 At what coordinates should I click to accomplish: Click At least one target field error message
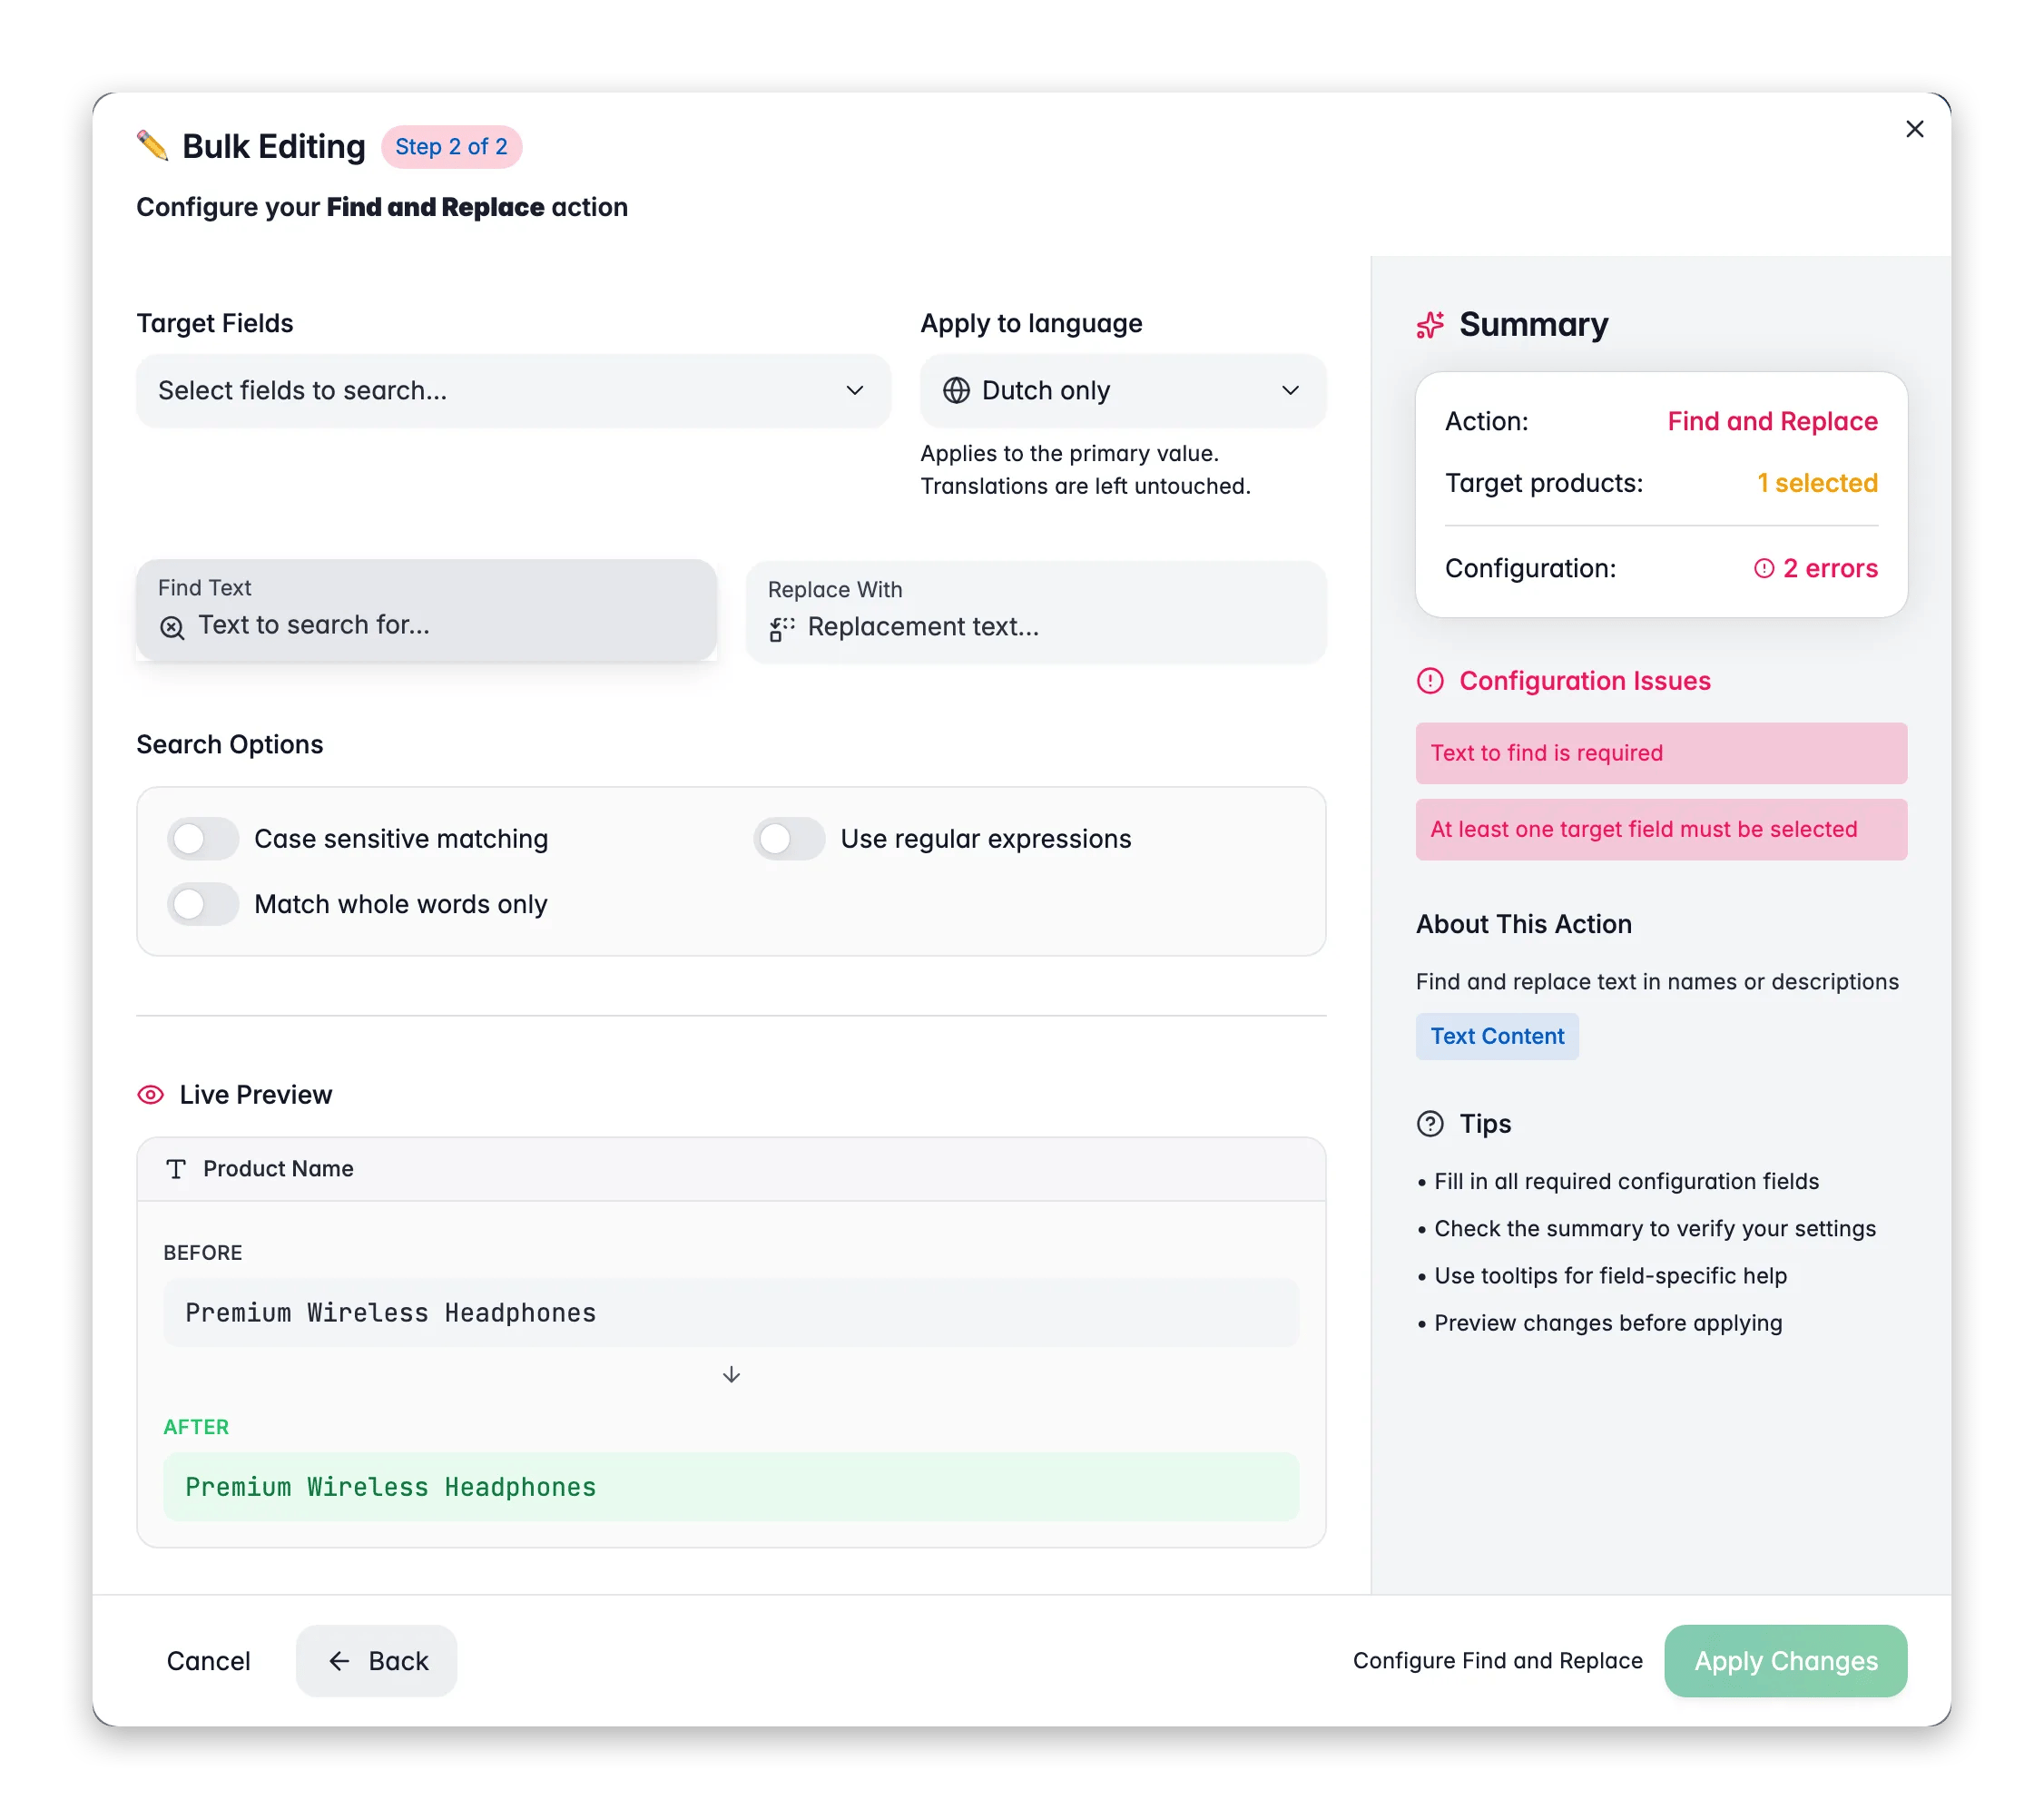pos(1661,829)
